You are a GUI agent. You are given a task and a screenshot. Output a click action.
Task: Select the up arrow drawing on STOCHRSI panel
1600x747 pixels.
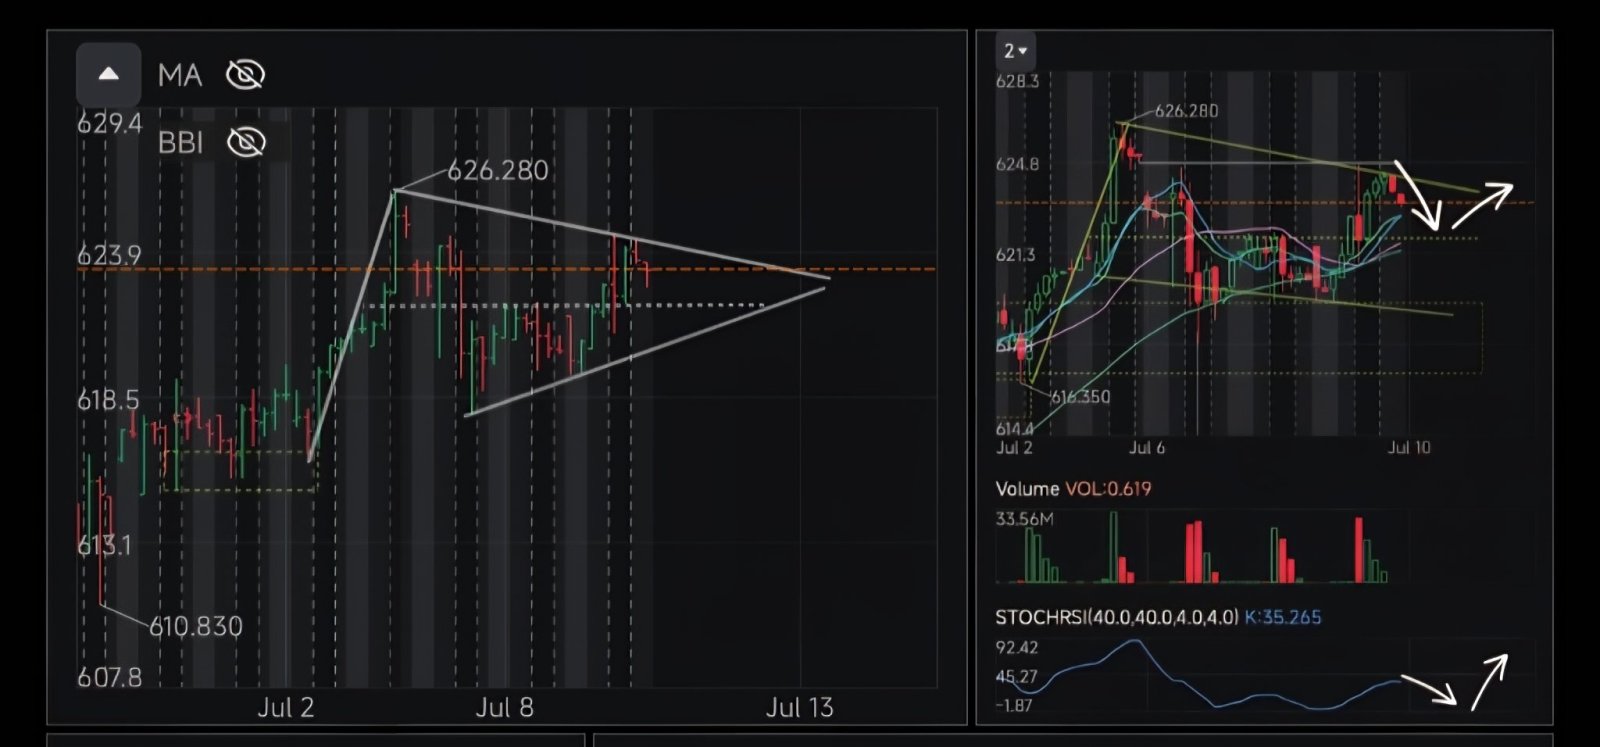(1489, 682)
